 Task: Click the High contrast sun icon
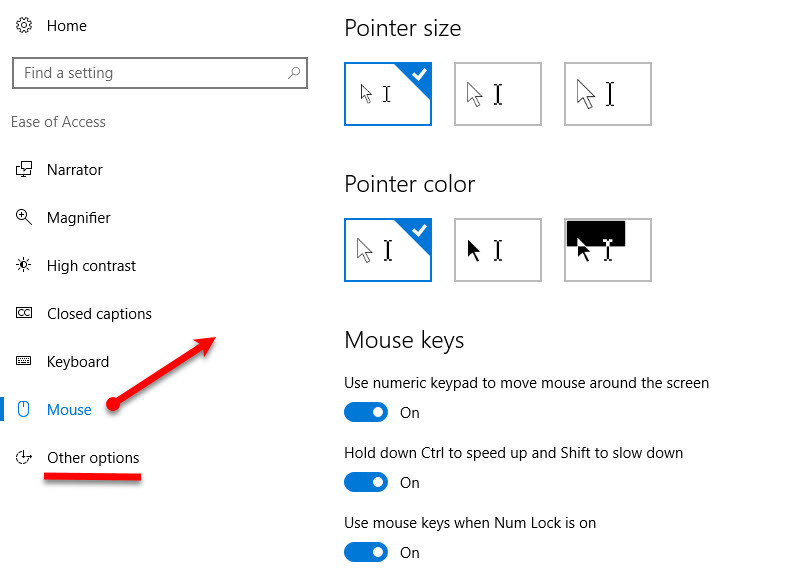point(24,265)
